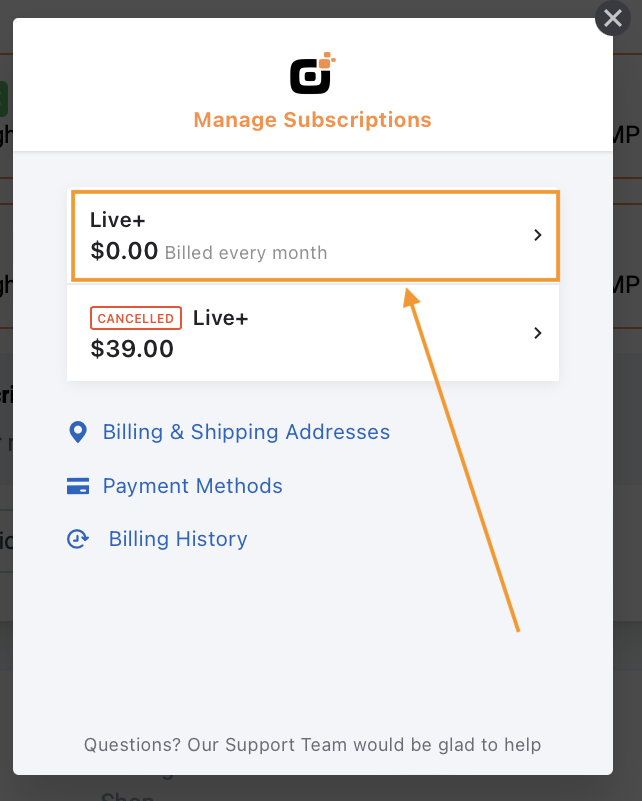Click the "Billed every month" text

point(246,253)
